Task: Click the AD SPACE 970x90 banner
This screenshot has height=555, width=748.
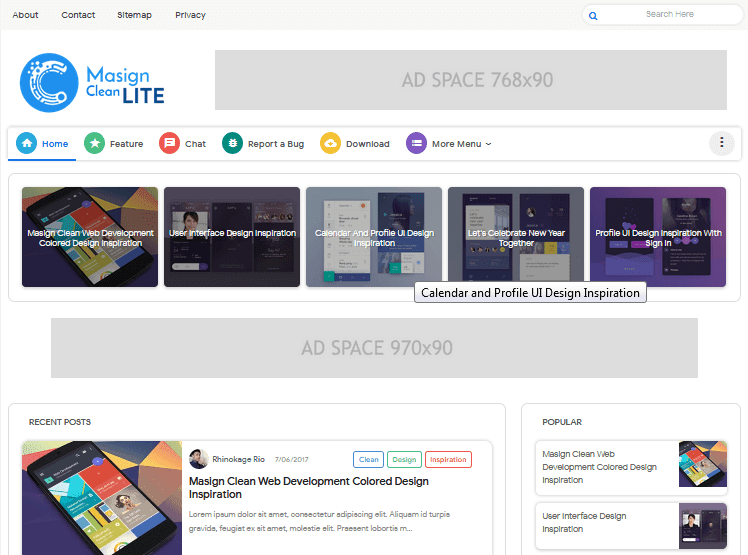Action: click(x=374, y=348)
